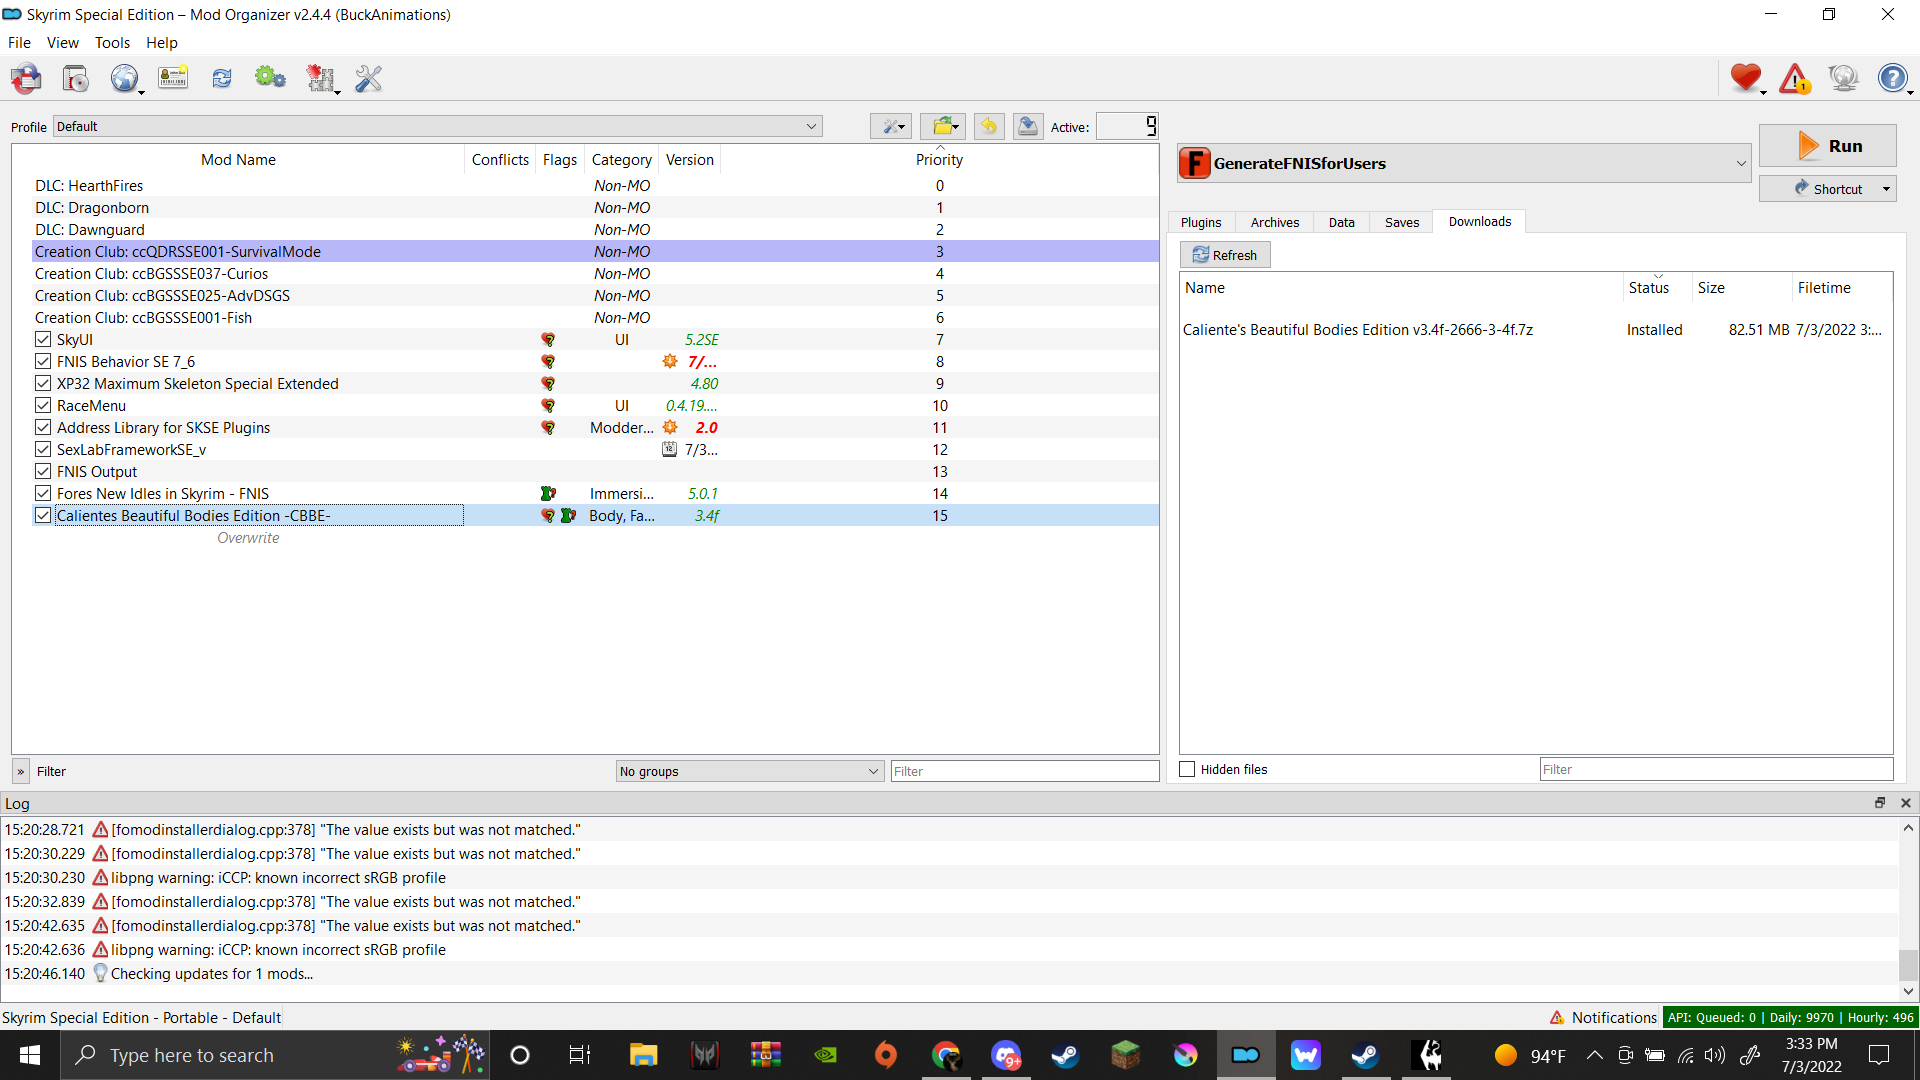Image resolution: width=1920 pixels, height=1080 pixels.
Task: Disable the RaceMenu mod checkbox
Action: pyautogui.click(x=43, y=406)
